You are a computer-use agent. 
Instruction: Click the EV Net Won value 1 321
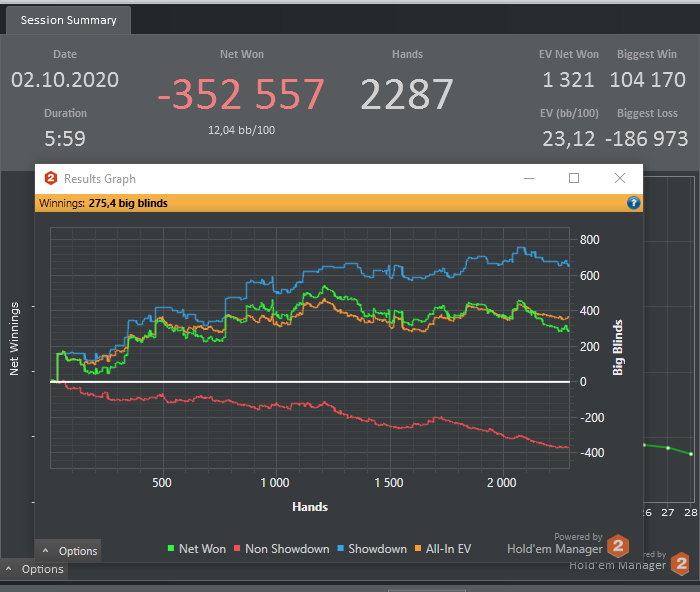pyautogui.click(x=568, y=80)
